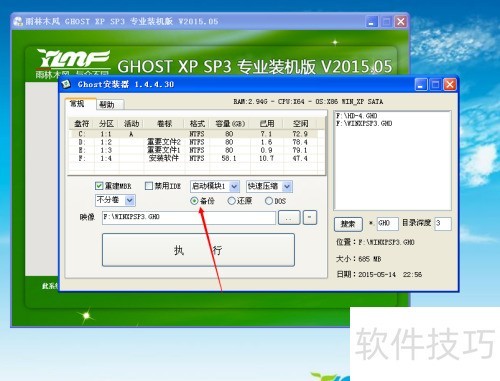Click the YLMF logo in green window
The width and height of the screenshot is (500, 381).
(73, 64)
